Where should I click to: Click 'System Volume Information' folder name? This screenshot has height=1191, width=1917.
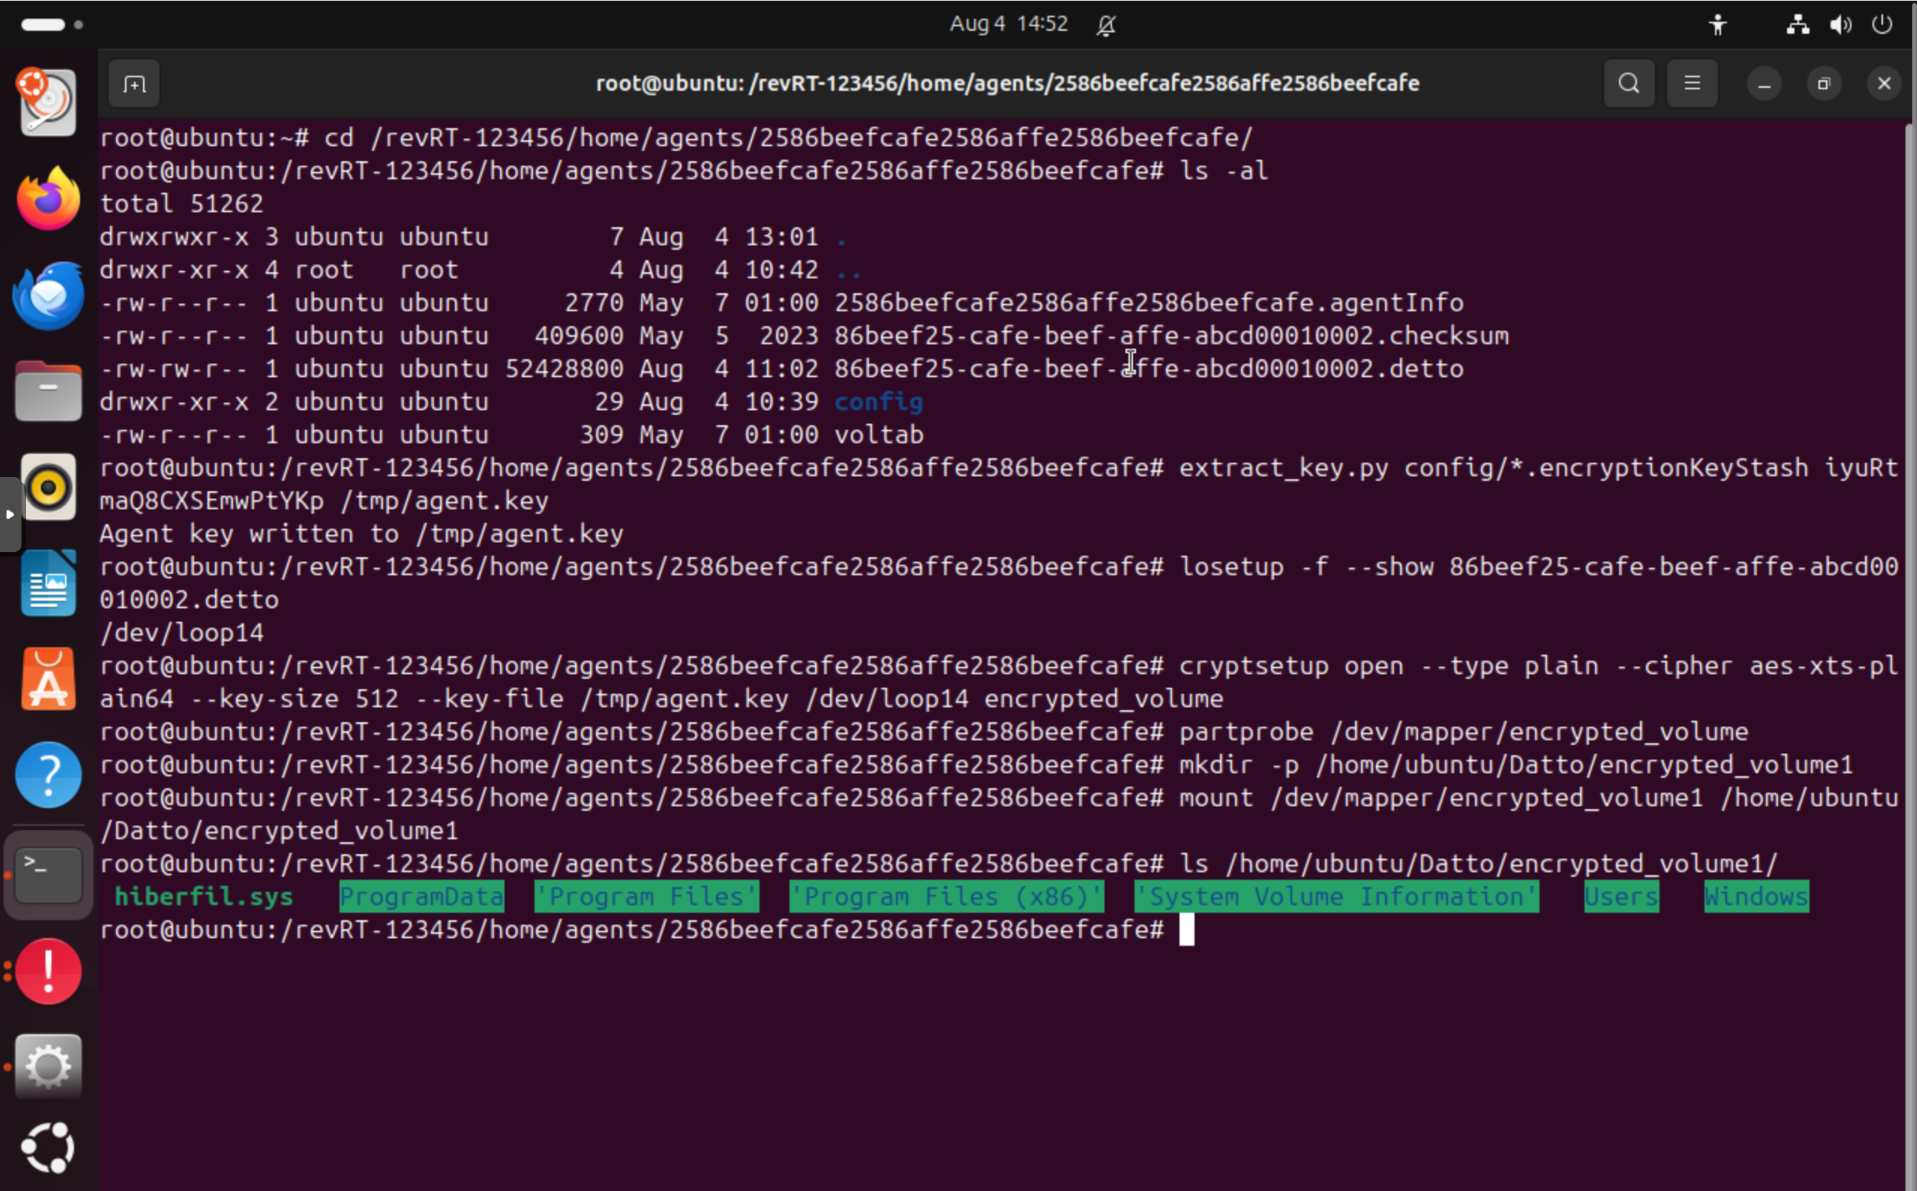click(x=1336, y=897)
